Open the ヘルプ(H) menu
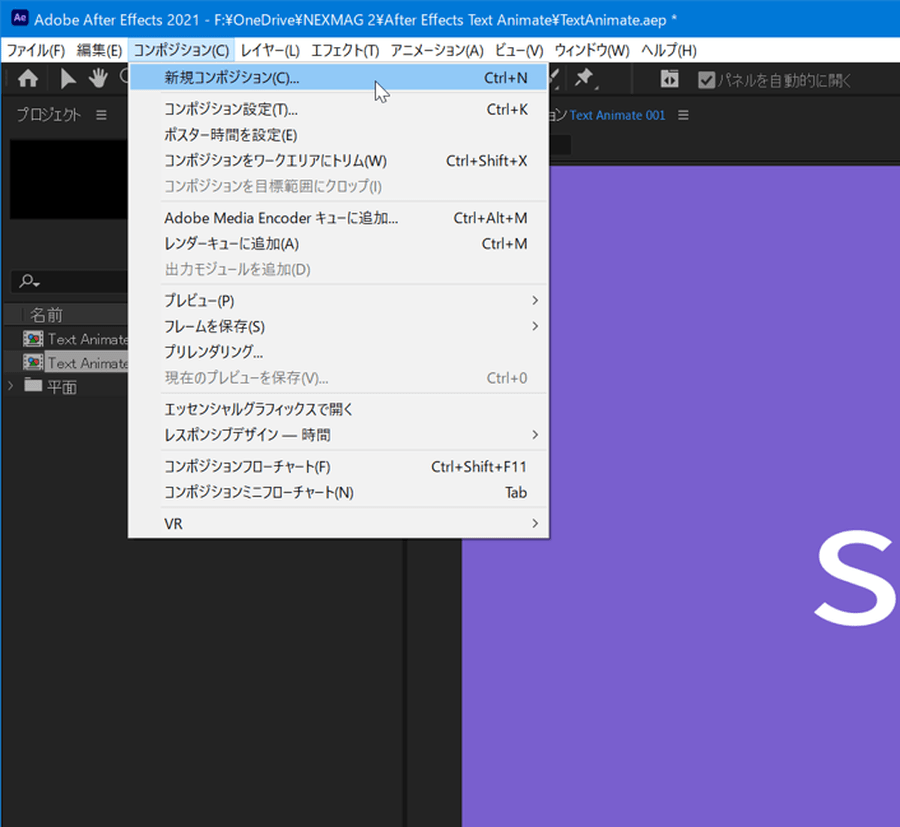 pyautogui.click(x=669, y=51)
